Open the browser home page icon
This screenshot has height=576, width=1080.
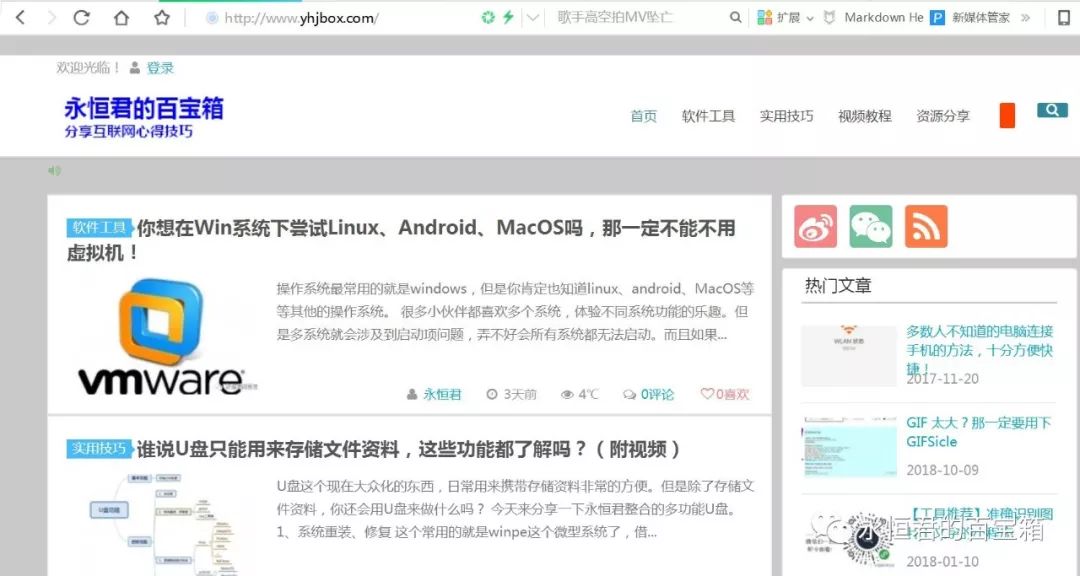(x=121, y=18)
